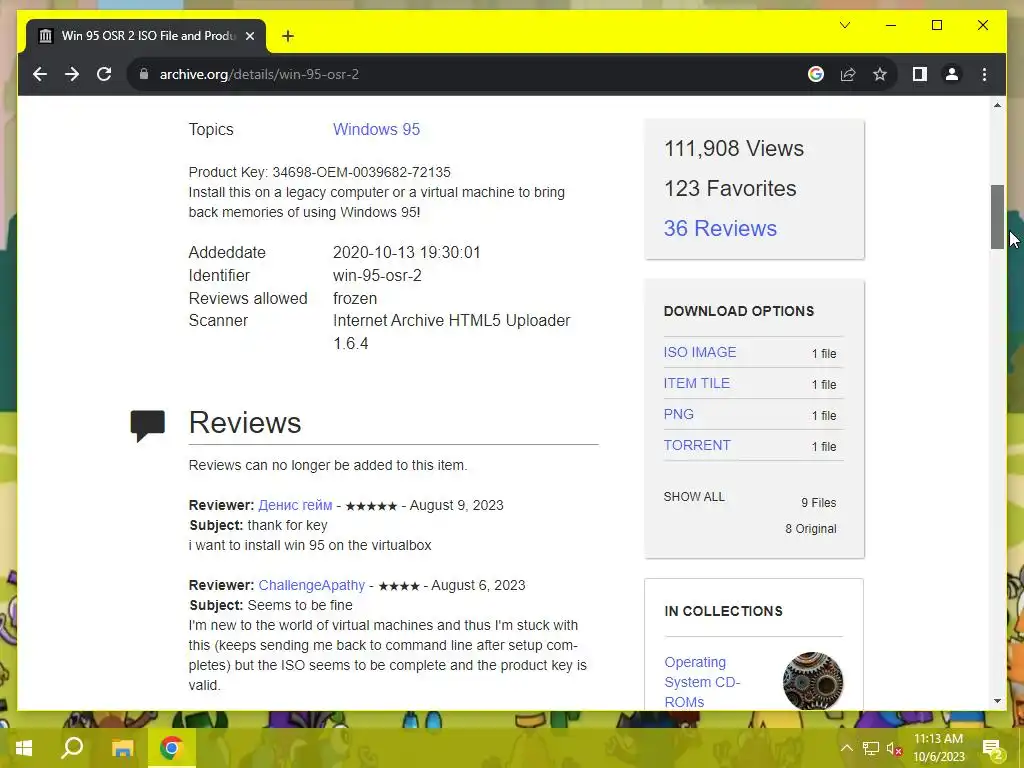
Task: Download the PNG file
Action: coord(679,414)
